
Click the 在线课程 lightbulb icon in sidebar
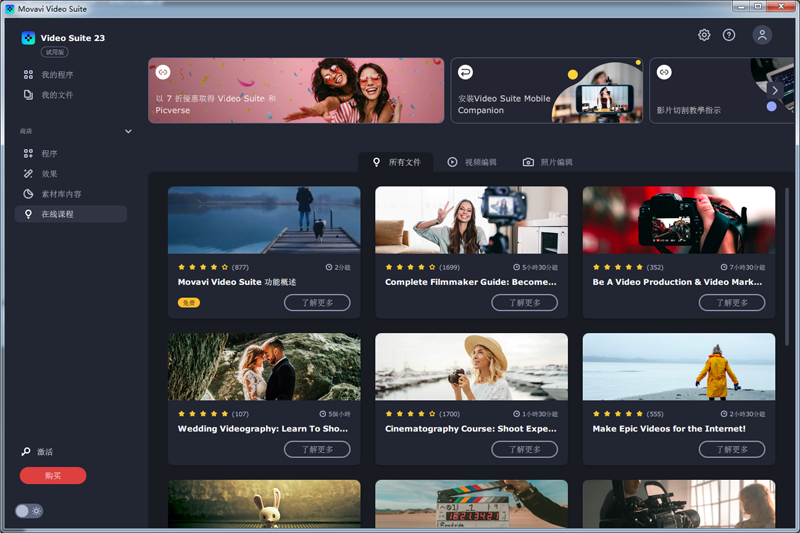click(x=28, y=214)
